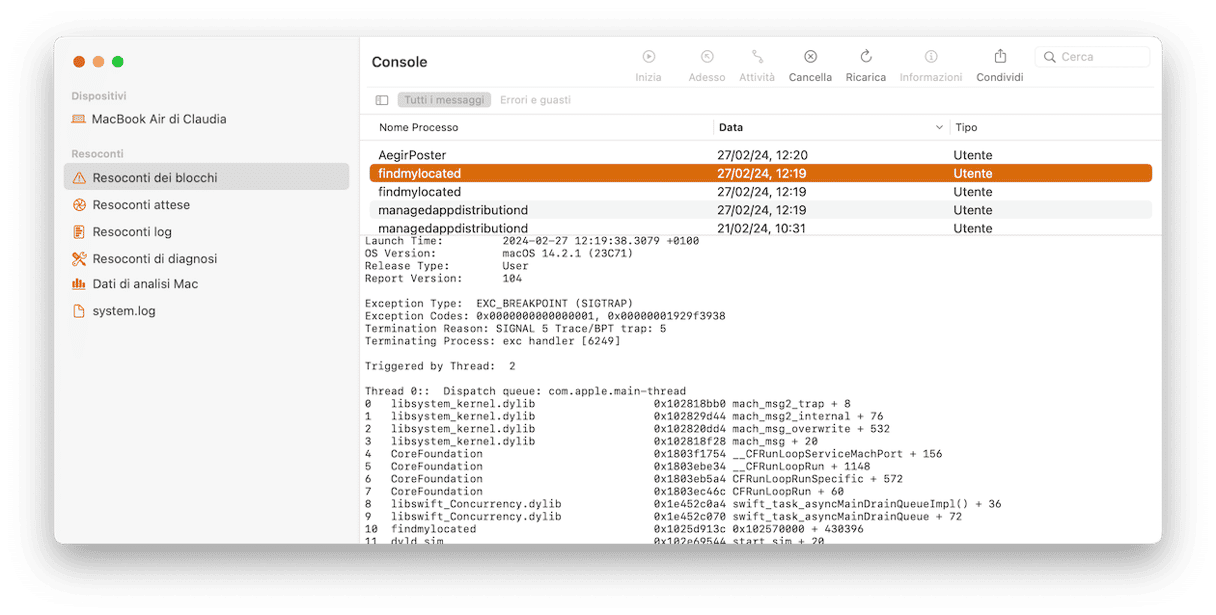Open Resoconti log in sidebar

[x=132, y=232]
